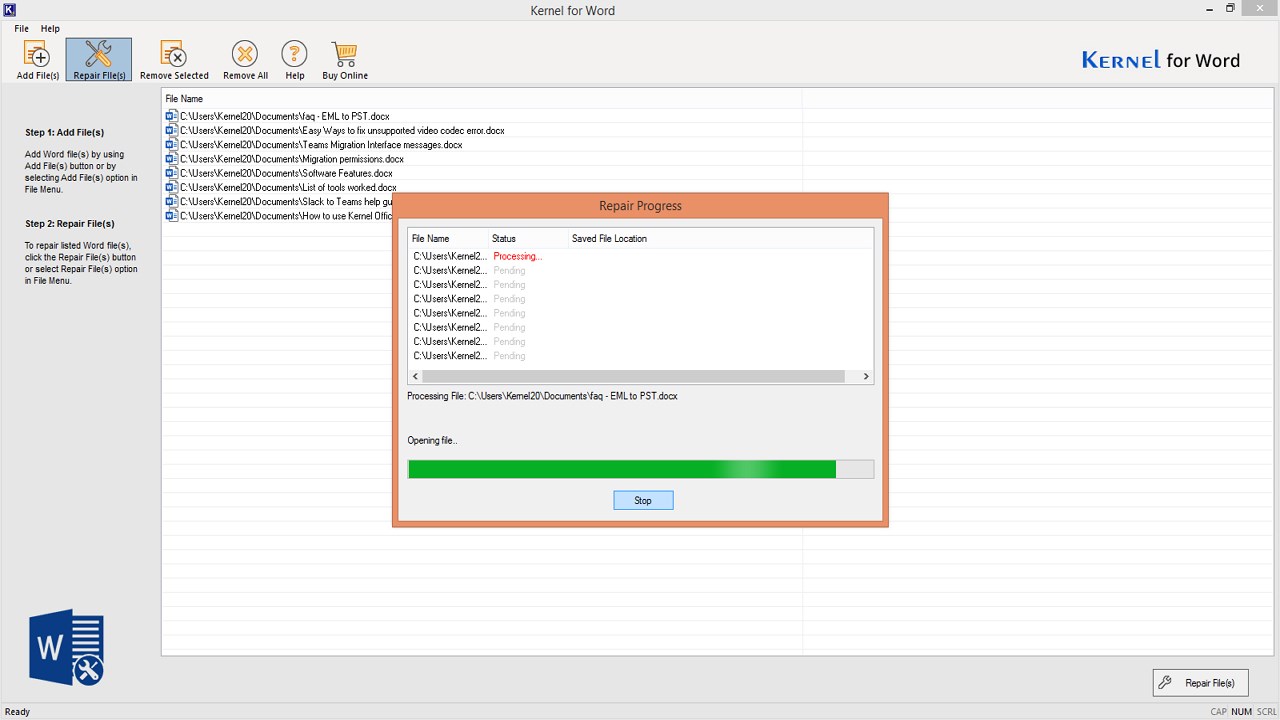Click the Saved File Location column header
The height and width of the screenshot is (720, 1280).
point(609,239)
